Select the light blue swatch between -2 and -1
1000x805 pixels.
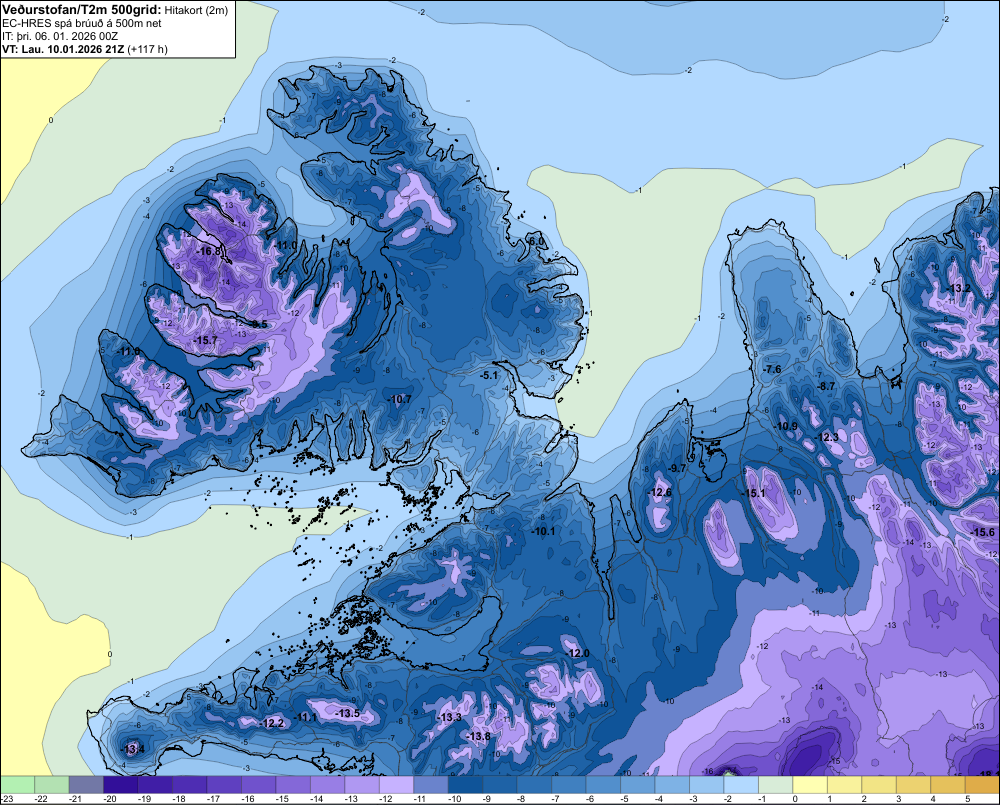[x=741, y=785]
